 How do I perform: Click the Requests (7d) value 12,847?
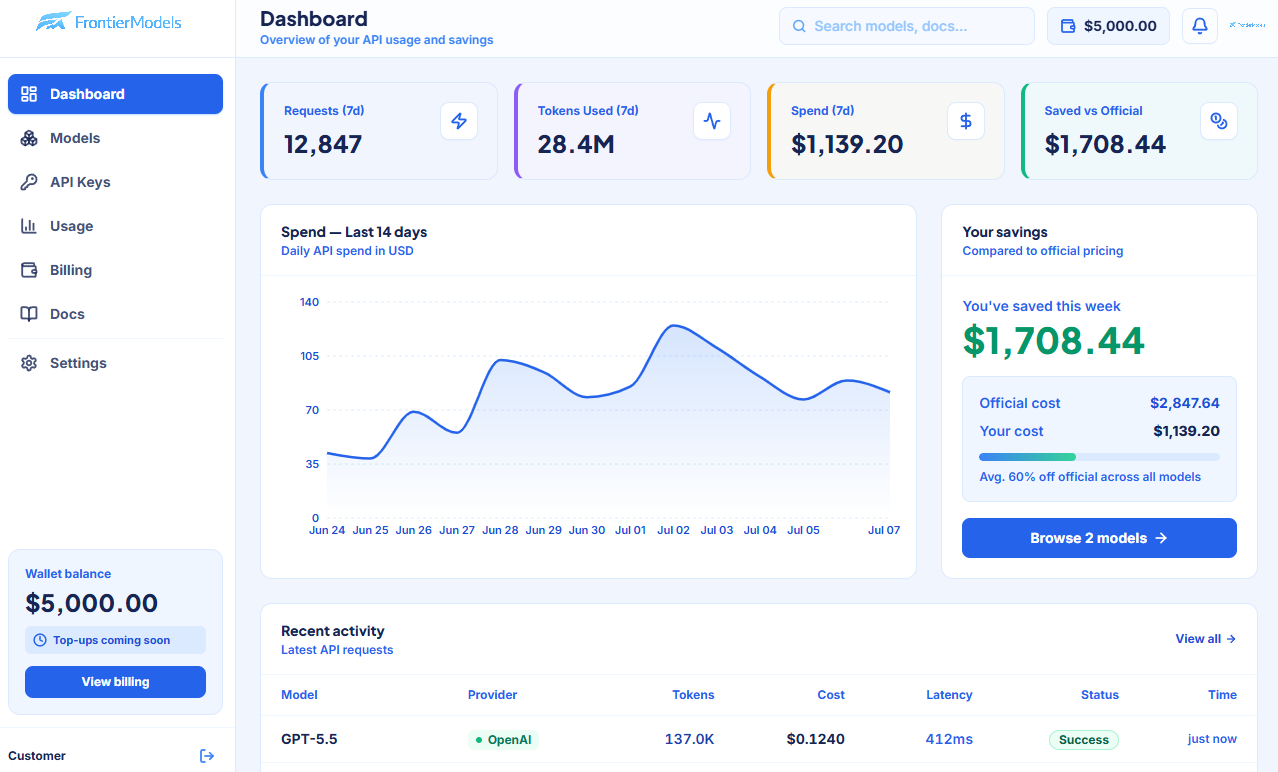pyautogui.click(x=323, y=144)
